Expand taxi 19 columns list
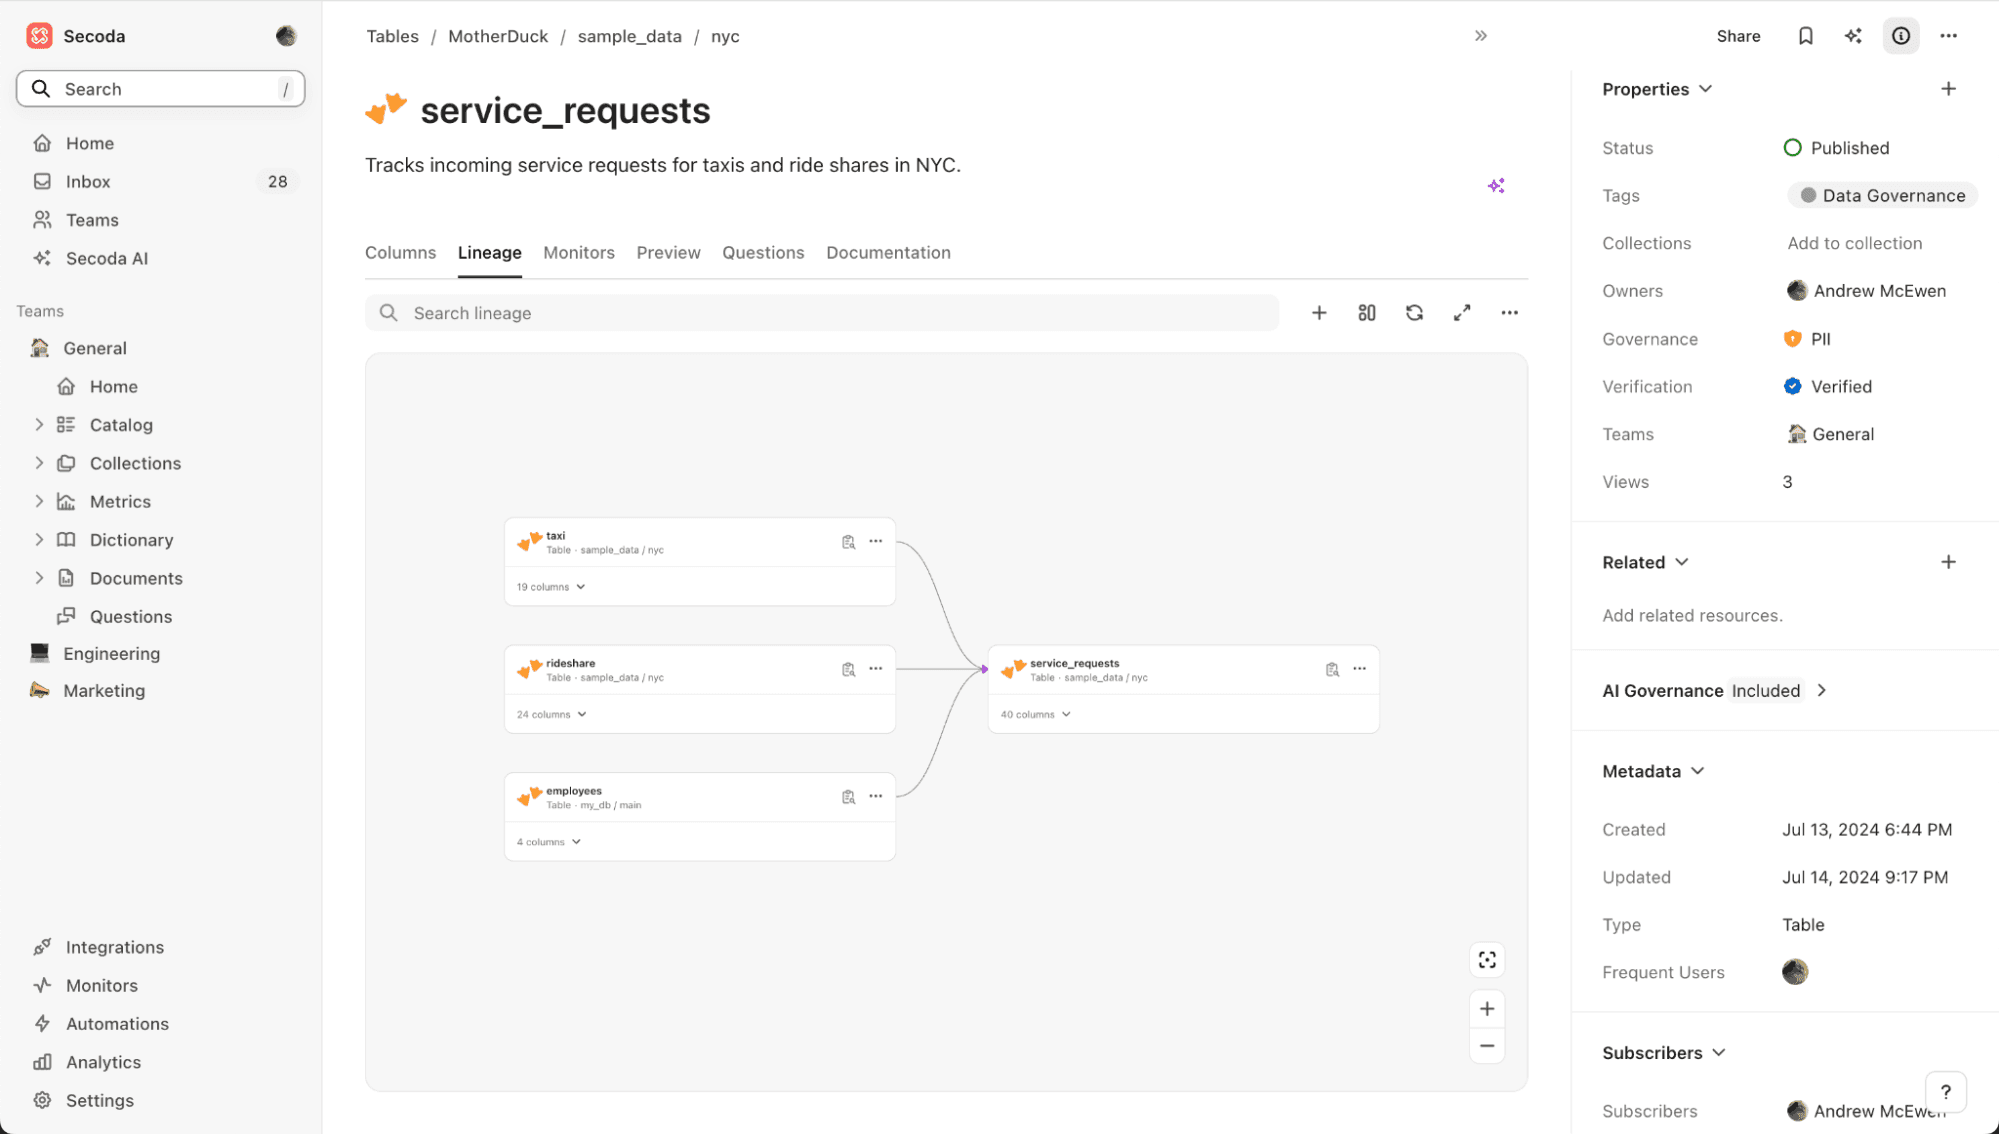The width and height of the screenshot is (1999, 1135). click(x=551, y=587)
